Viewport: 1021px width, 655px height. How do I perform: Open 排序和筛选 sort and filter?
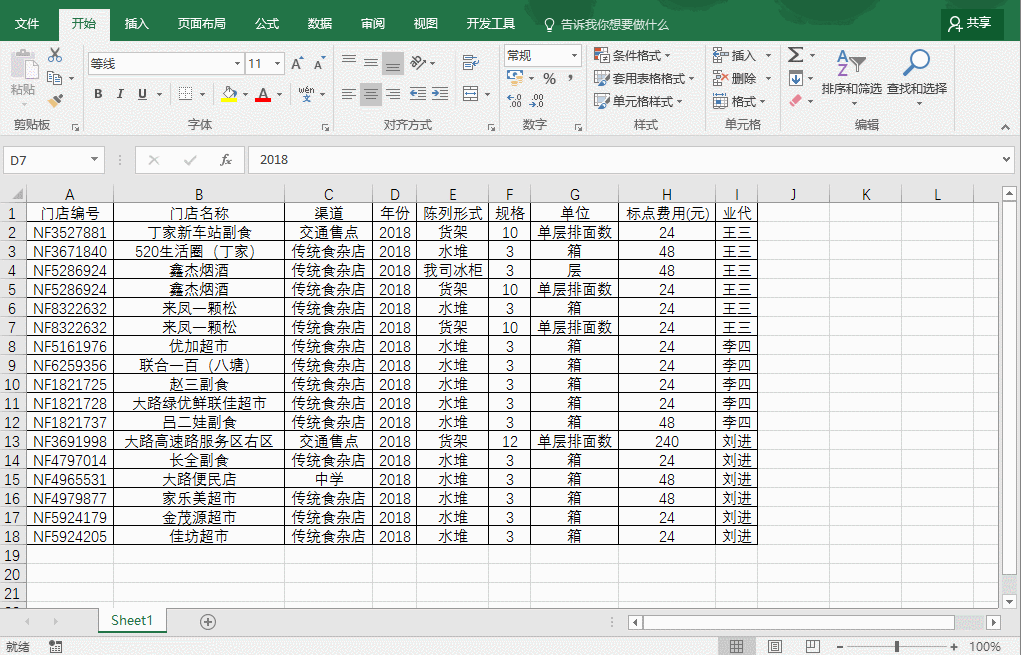pos(851,72)
